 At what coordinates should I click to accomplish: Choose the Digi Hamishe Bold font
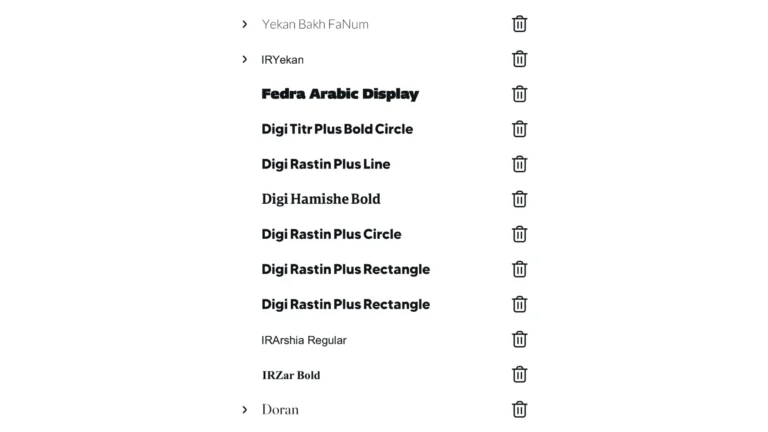pyautogui.click(x=321, y=199)
